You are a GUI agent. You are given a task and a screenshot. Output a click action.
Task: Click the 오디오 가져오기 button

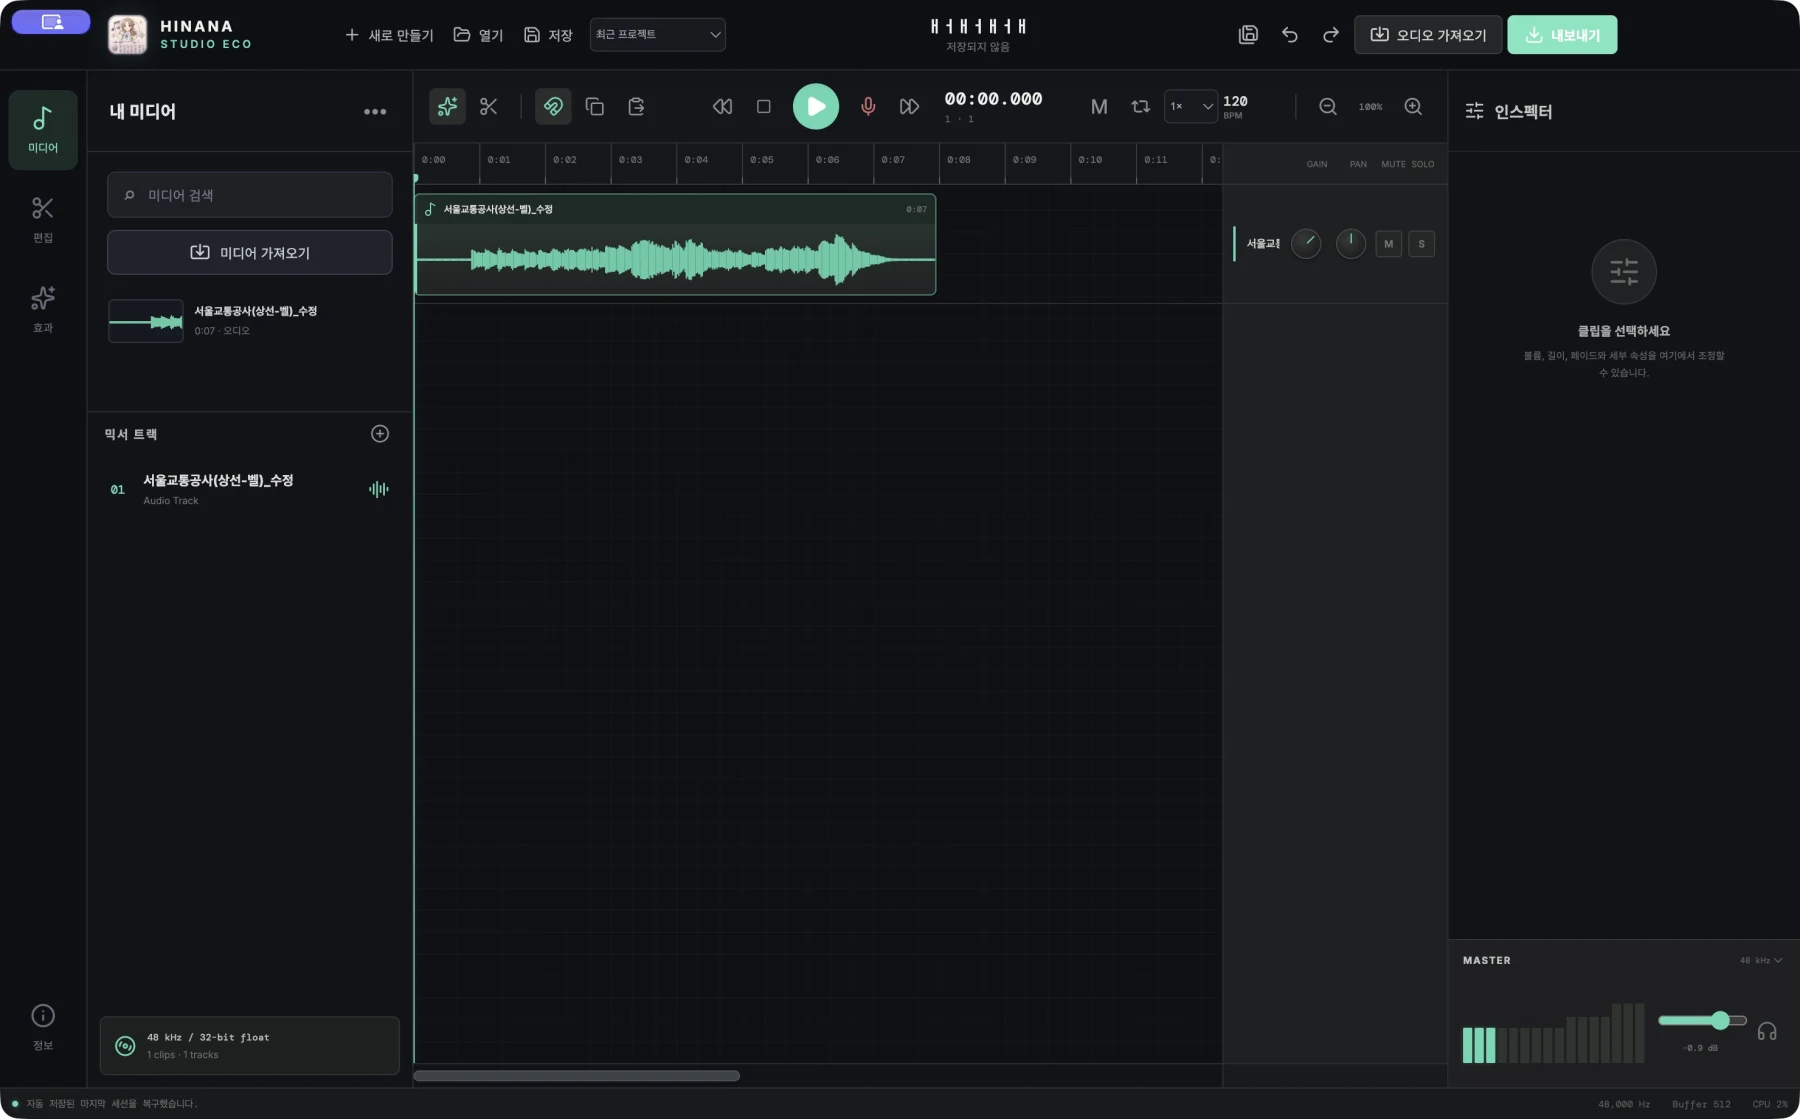(x=1428, y=35)
